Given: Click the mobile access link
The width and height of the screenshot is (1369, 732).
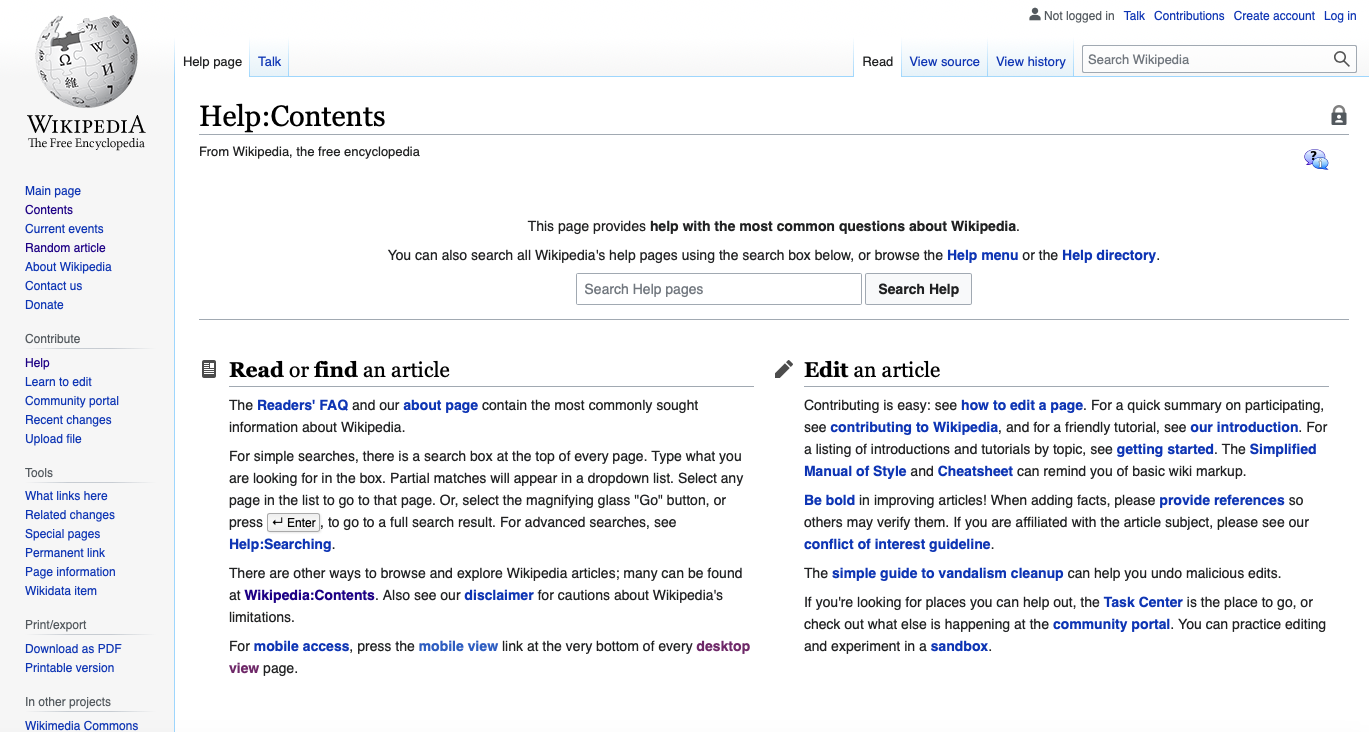Looking at the screenshot, I should pos(302,646).
